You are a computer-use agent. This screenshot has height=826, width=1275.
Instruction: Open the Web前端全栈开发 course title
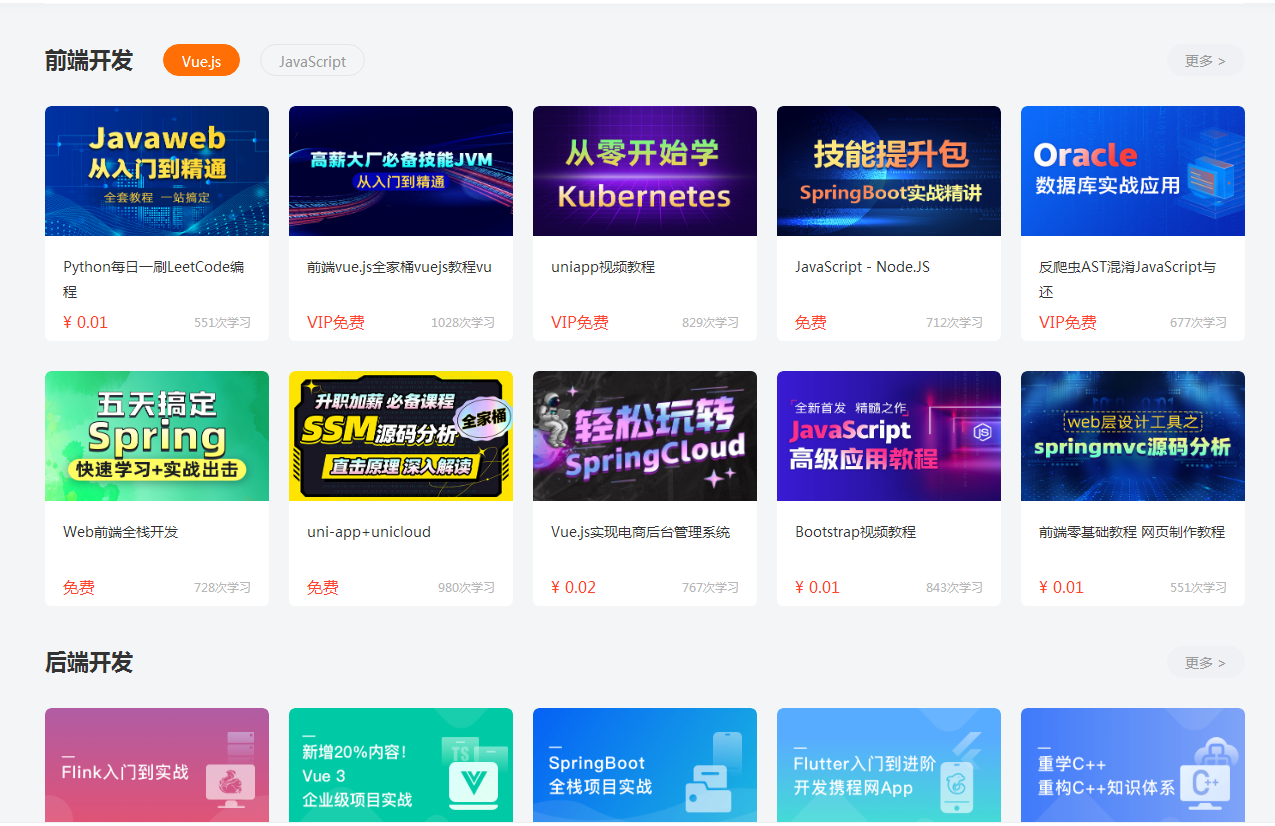pyautogui.click(x=120, y=532)
